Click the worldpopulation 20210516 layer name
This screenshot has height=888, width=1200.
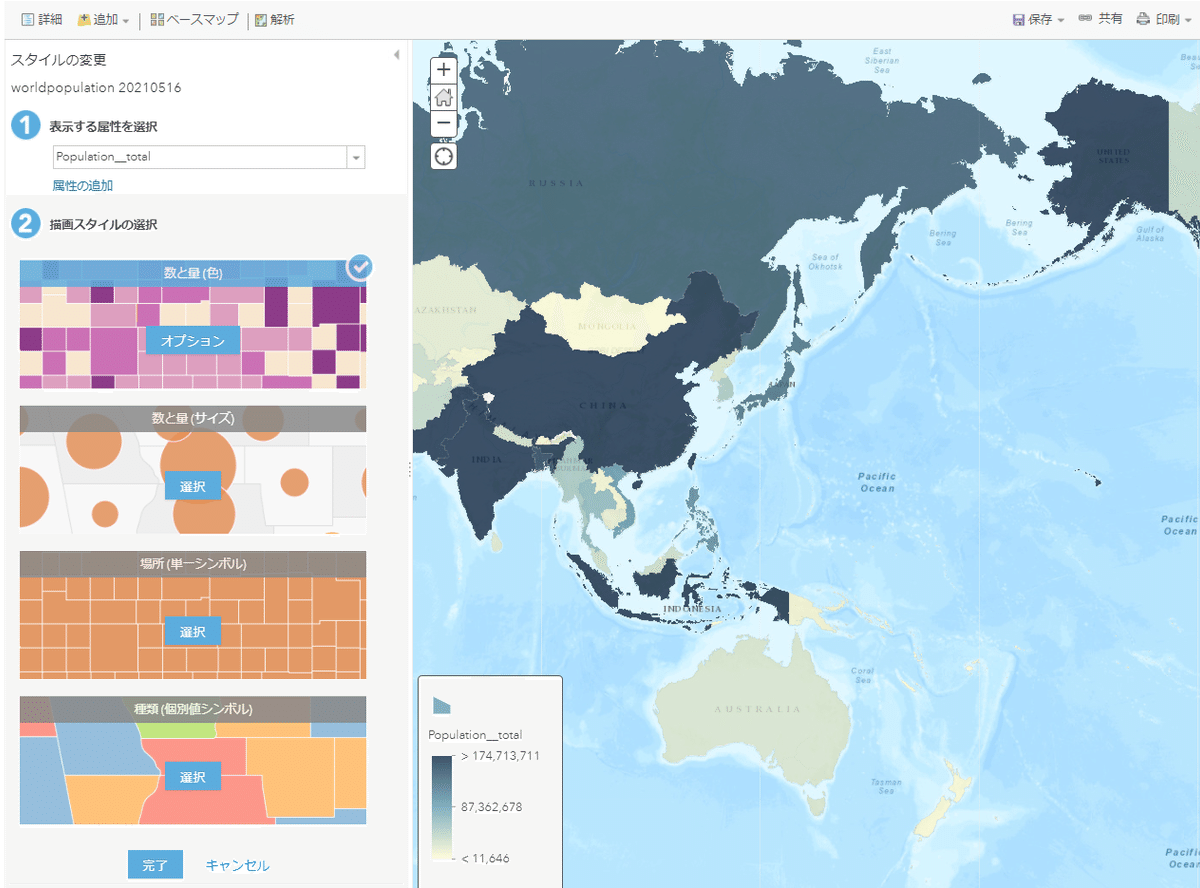96,87
